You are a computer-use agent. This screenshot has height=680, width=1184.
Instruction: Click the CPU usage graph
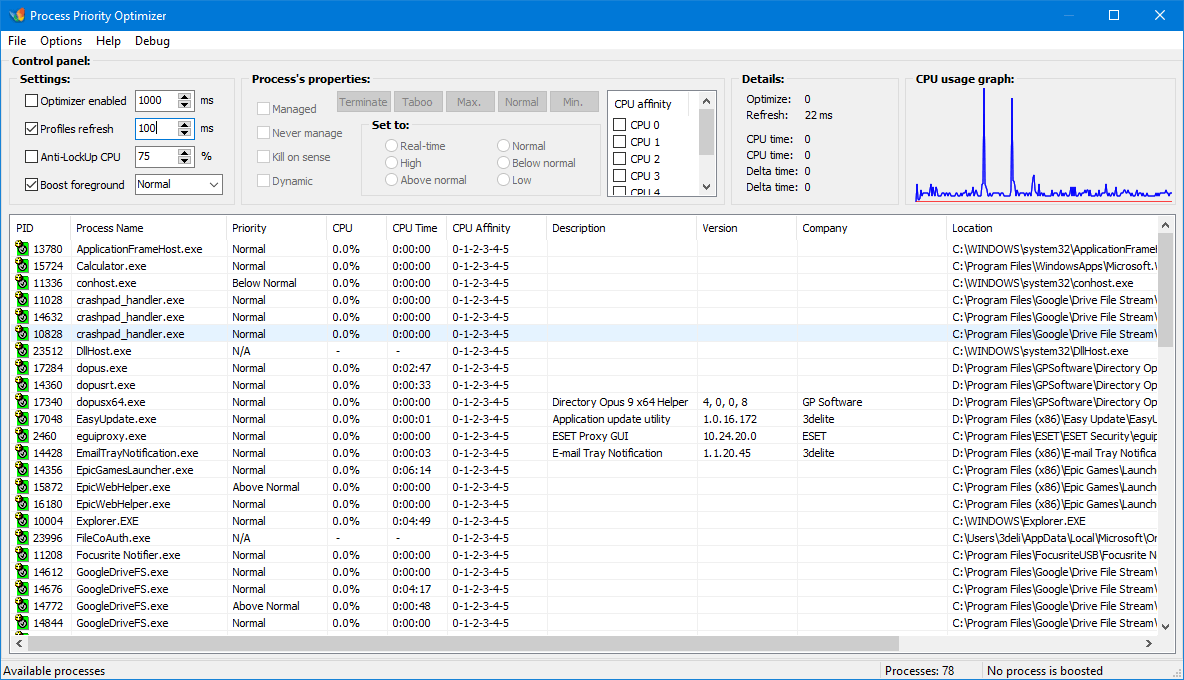tap(1042, 145)
